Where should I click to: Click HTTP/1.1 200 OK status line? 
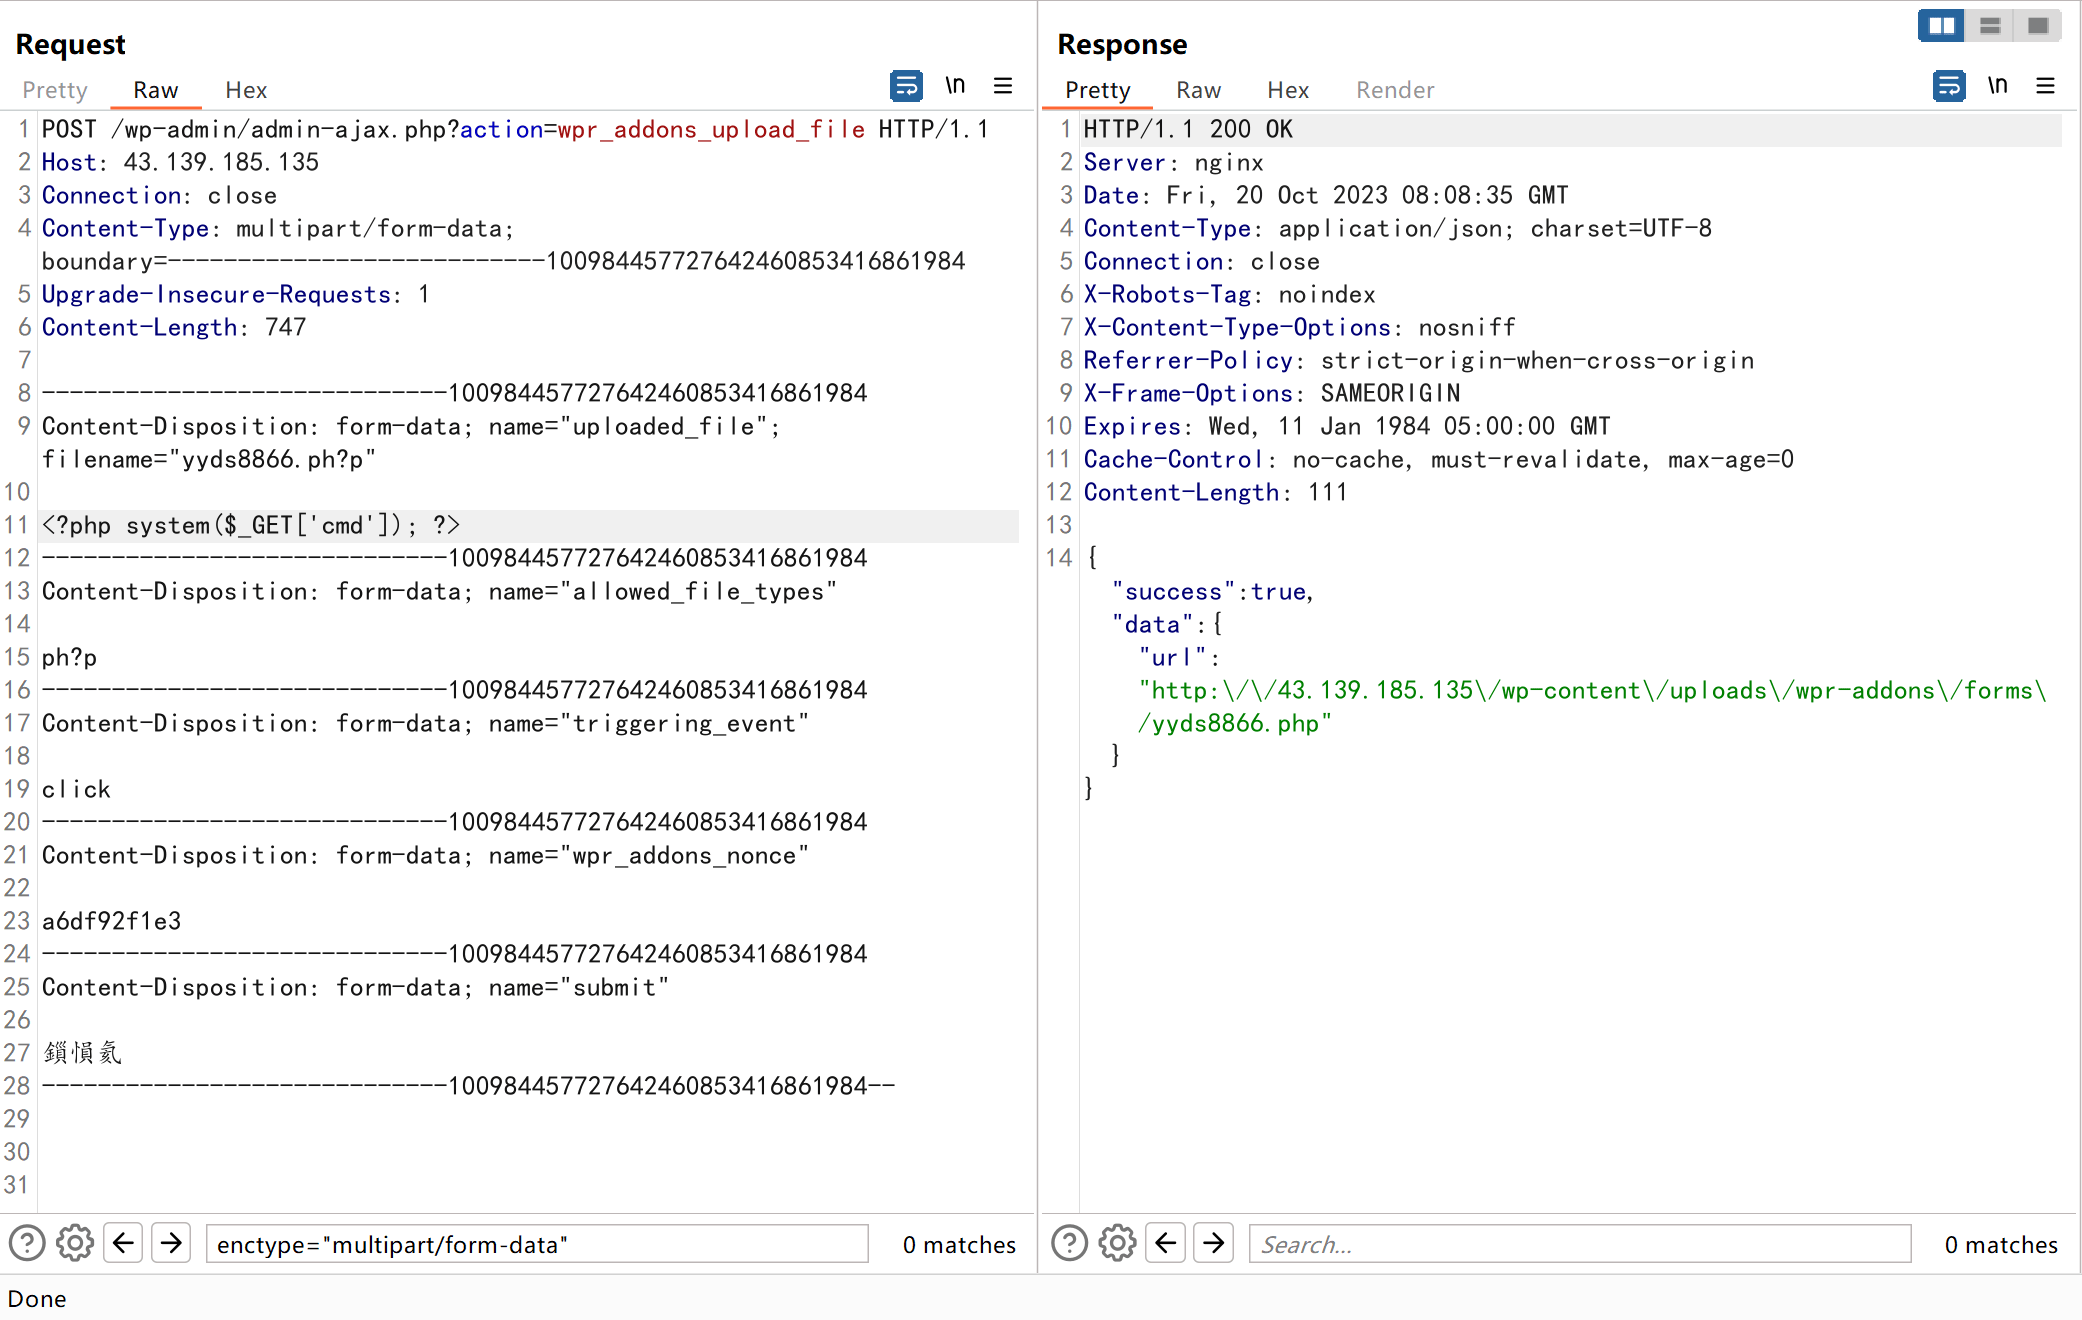pos(1188,130)
